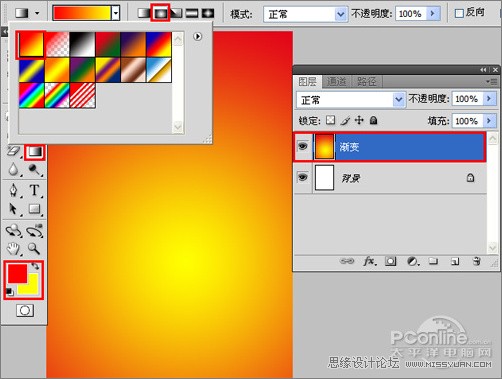The image size is (502, 379).
Task: Pick copper gradient preset
Action: 133,70
